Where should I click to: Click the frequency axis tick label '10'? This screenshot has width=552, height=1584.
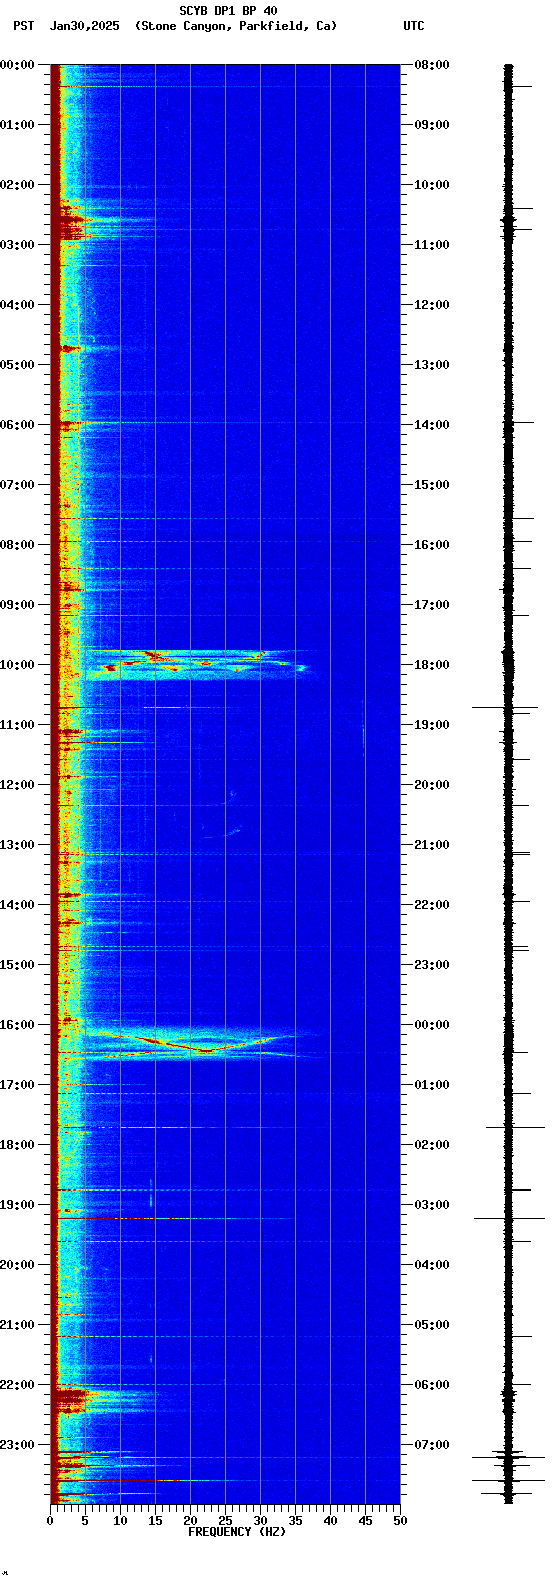tap(120, 1520)
